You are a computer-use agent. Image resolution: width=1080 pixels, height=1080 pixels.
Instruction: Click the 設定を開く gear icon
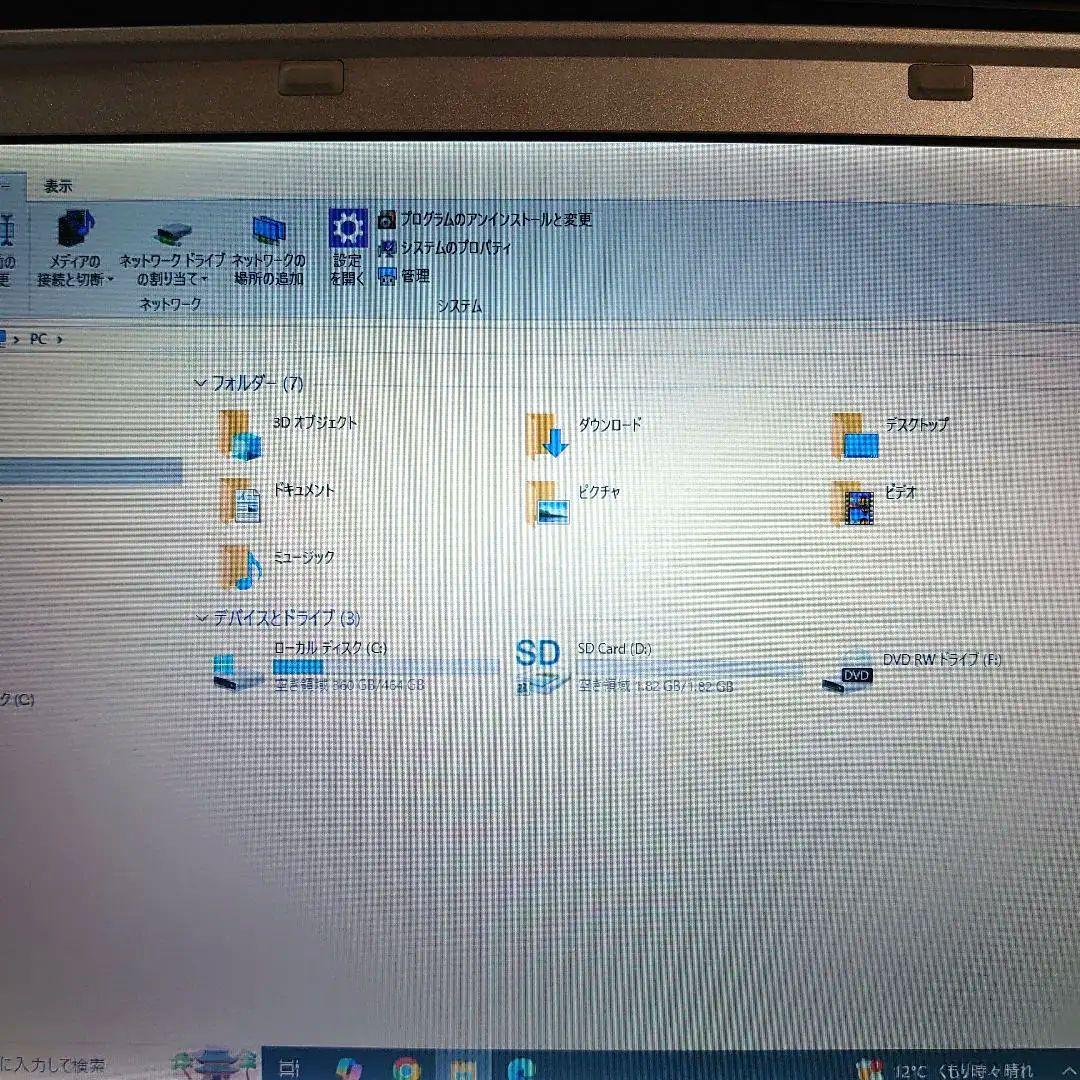tap(348, 230)
